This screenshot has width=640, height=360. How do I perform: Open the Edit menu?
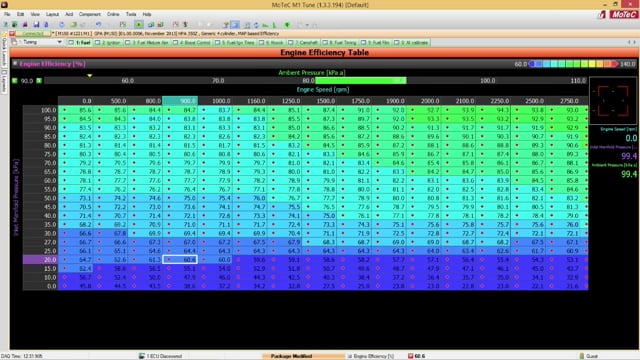click(20, 14)
